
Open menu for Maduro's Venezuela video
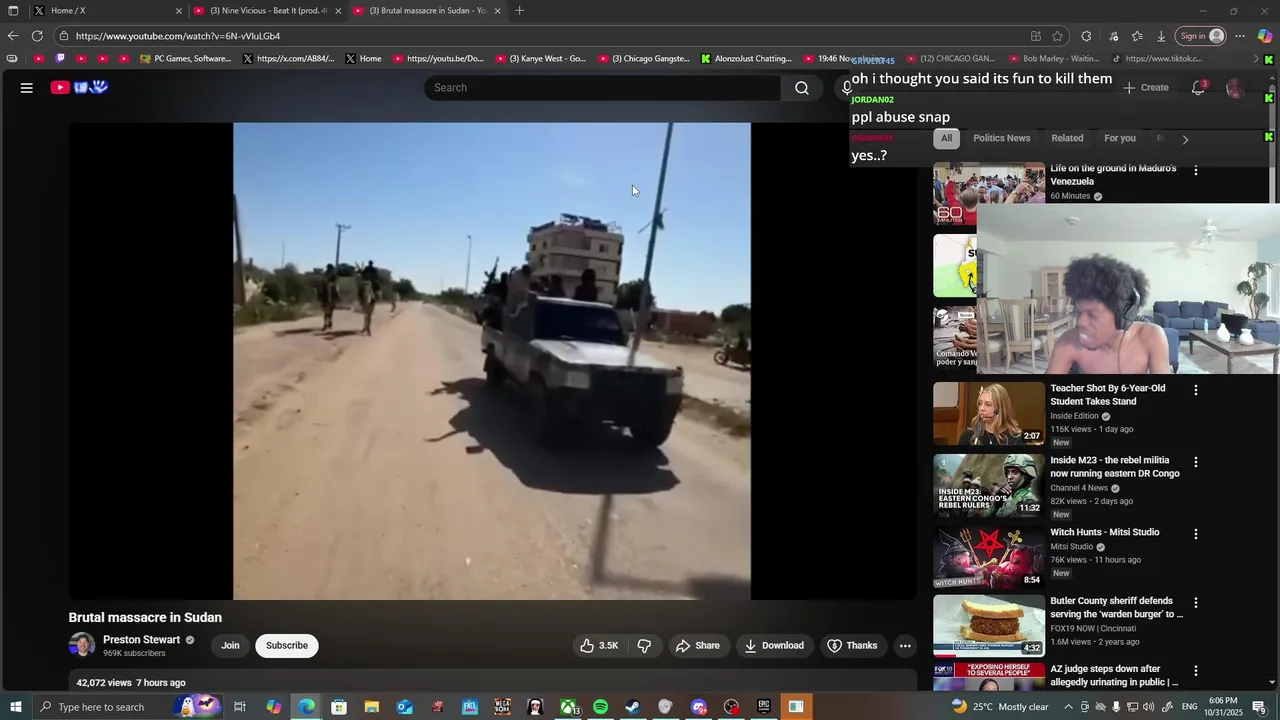pos(1195,170)
